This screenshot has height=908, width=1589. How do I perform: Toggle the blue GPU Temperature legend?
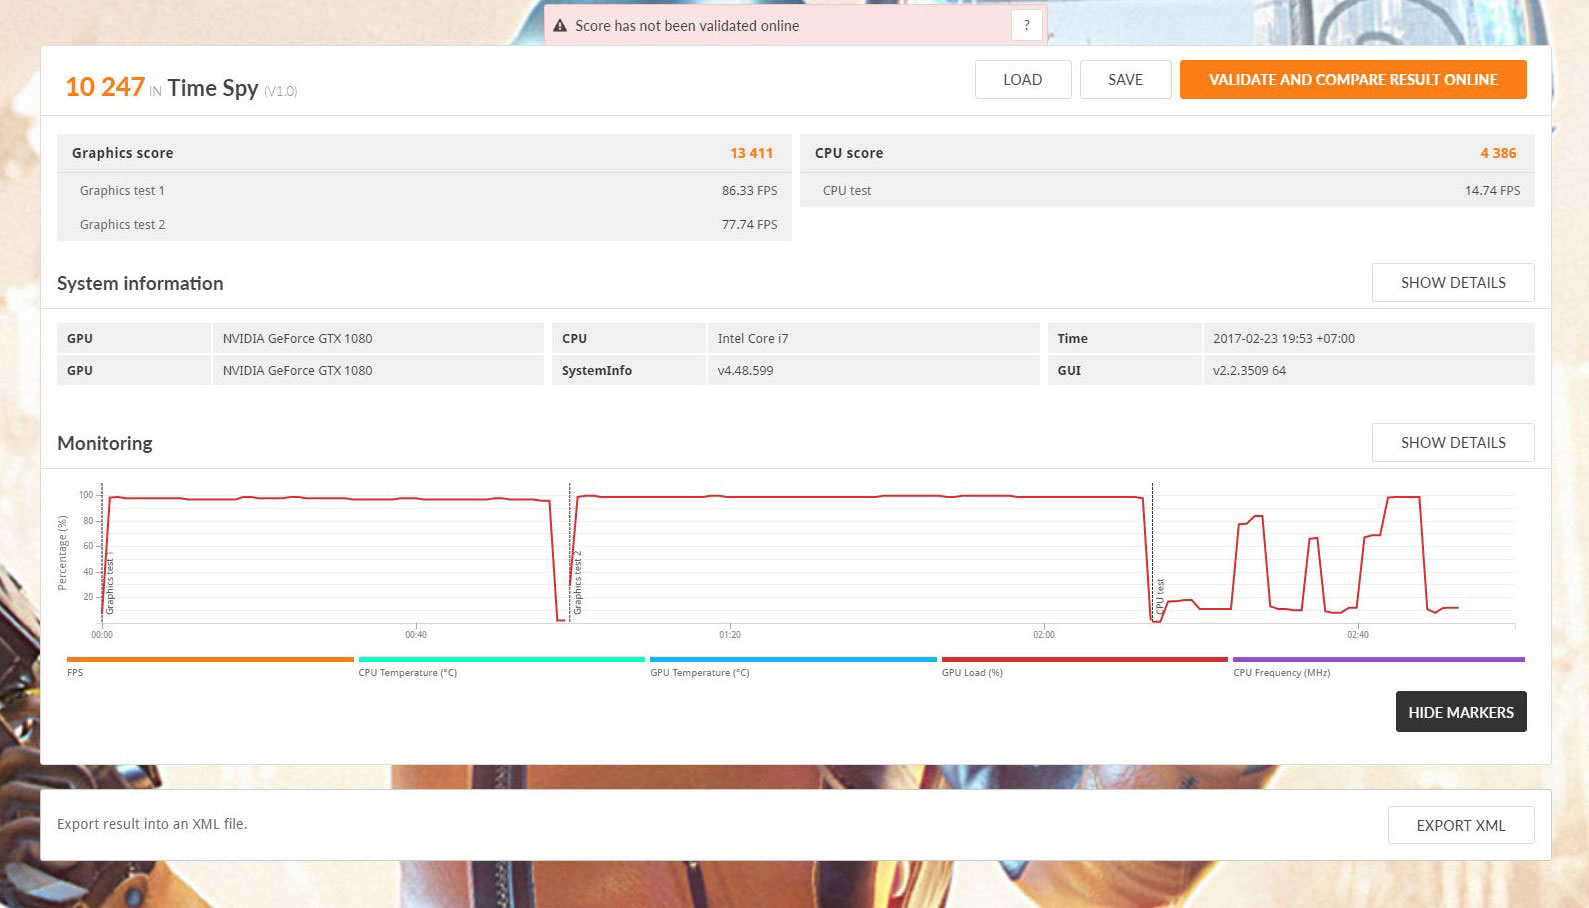(792, 661)
